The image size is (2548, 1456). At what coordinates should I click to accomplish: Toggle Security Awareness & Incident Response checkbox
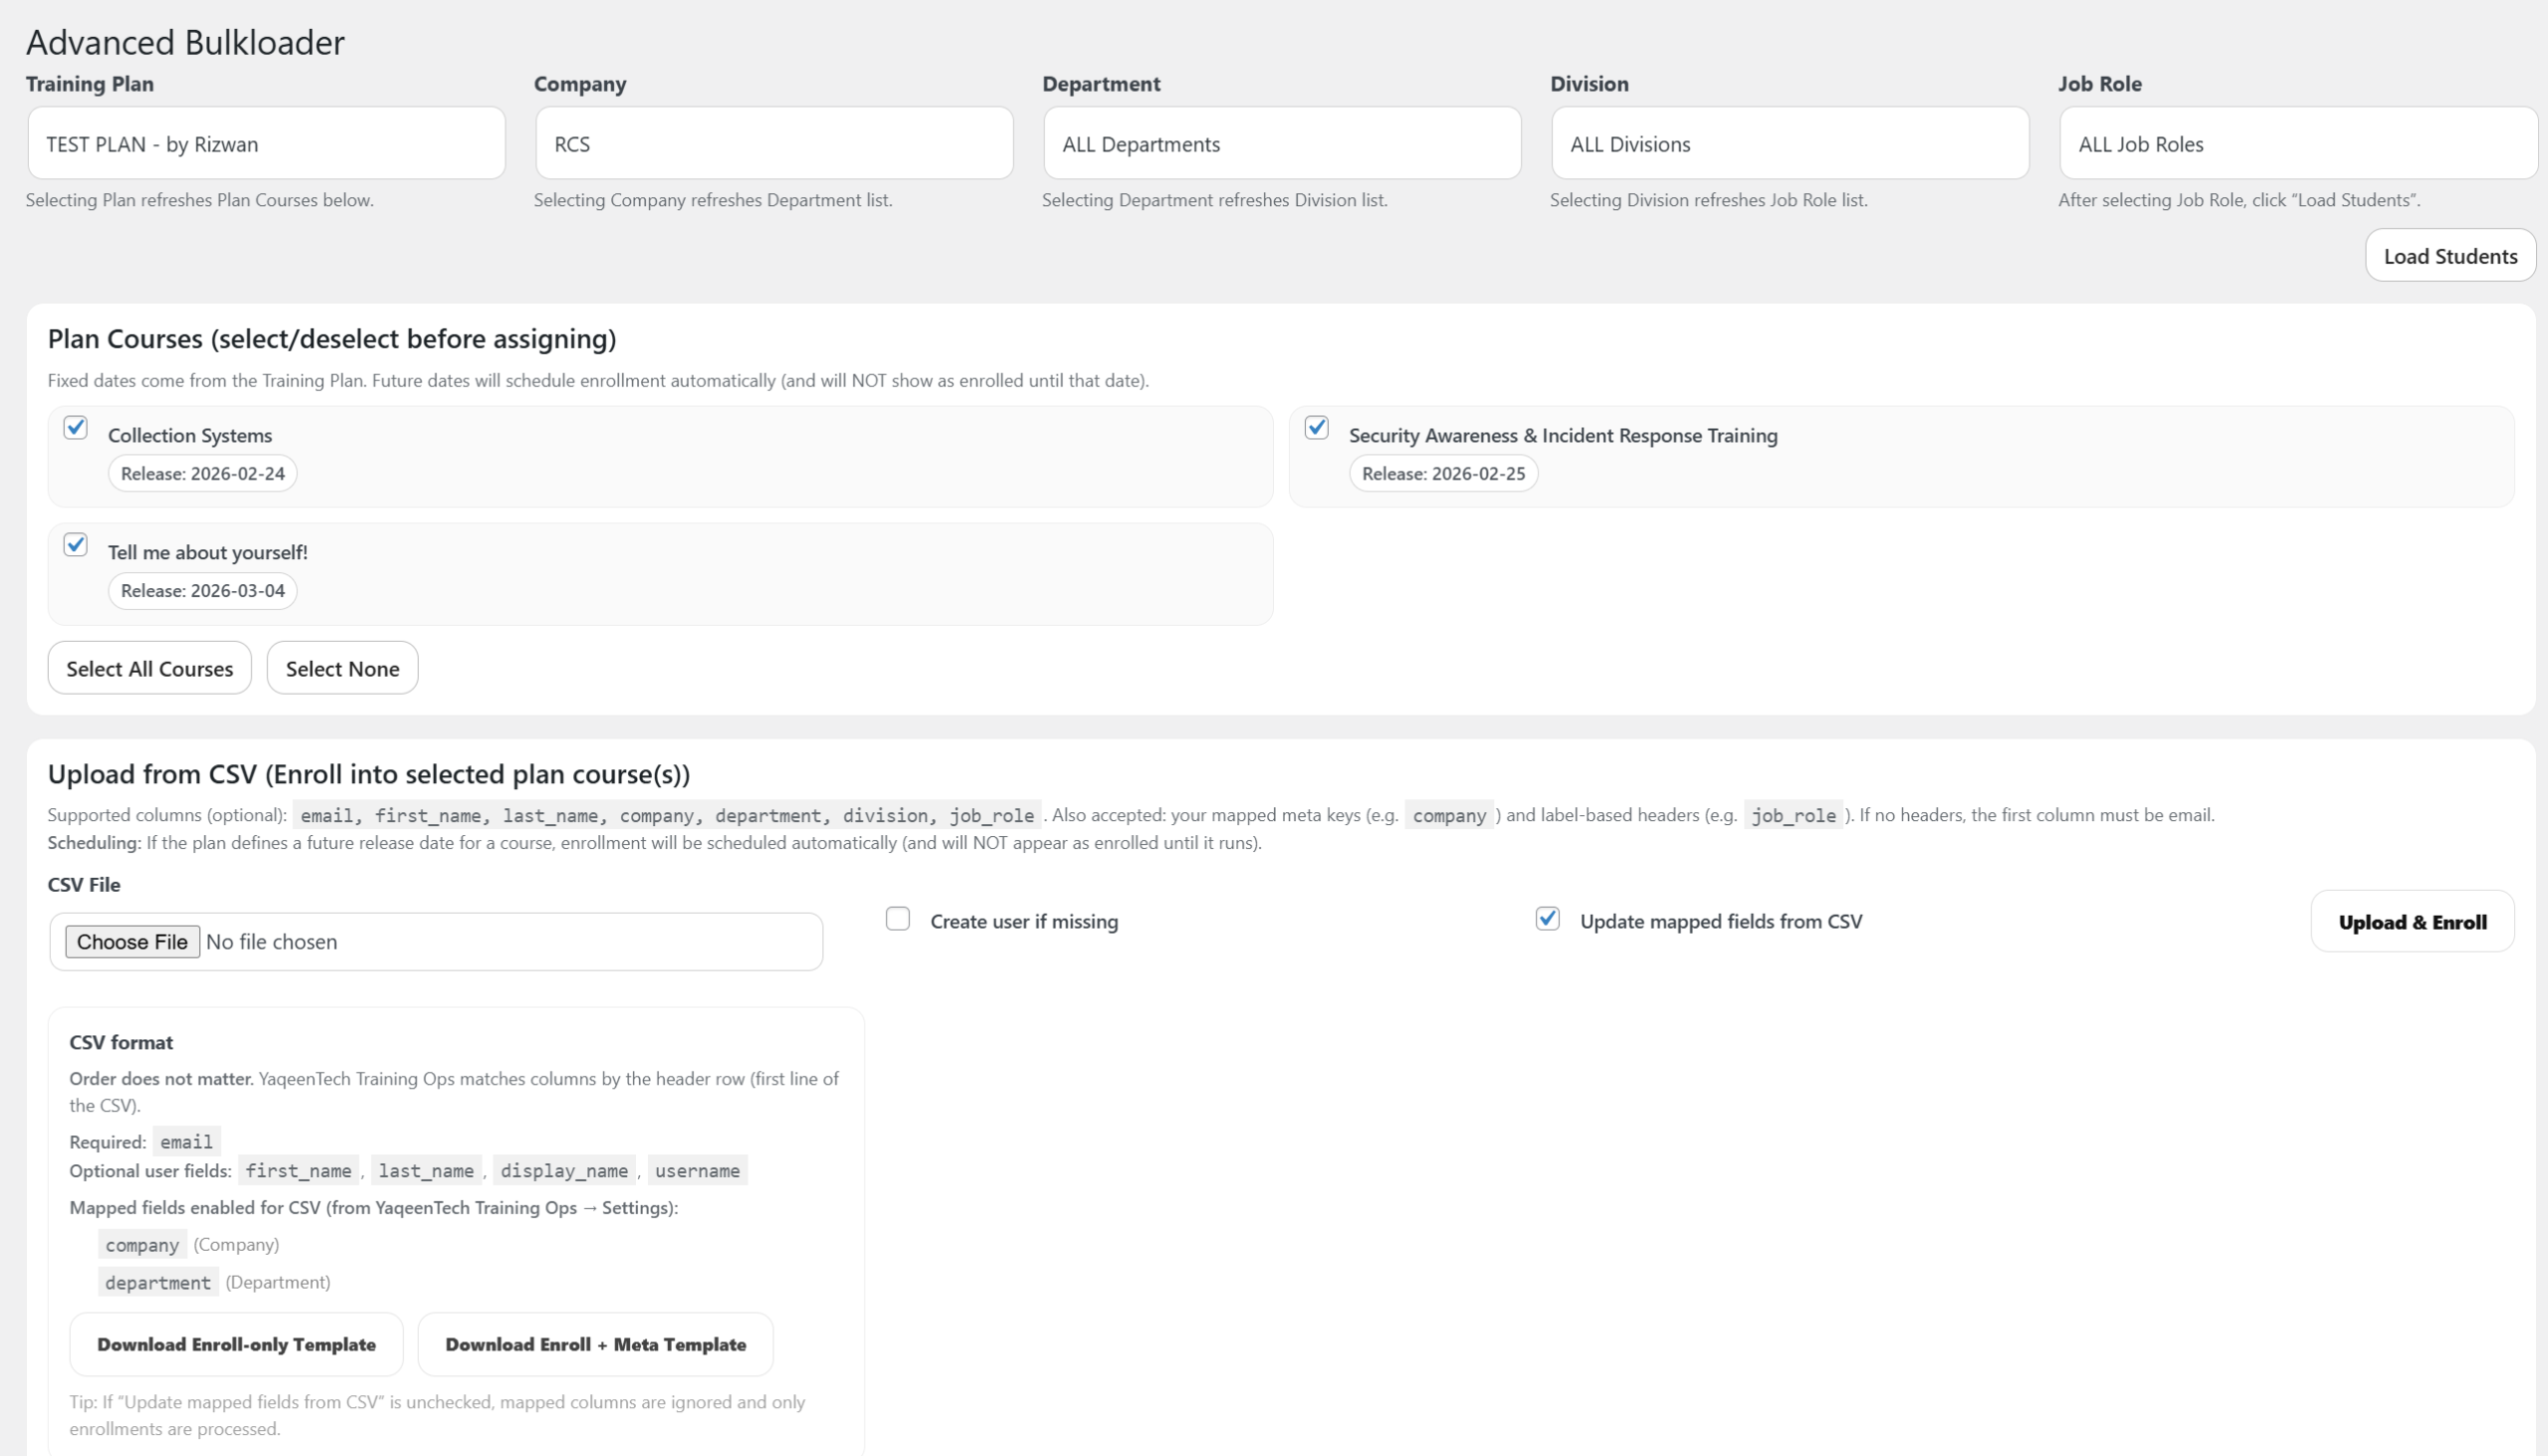(x=1316, y=428)
